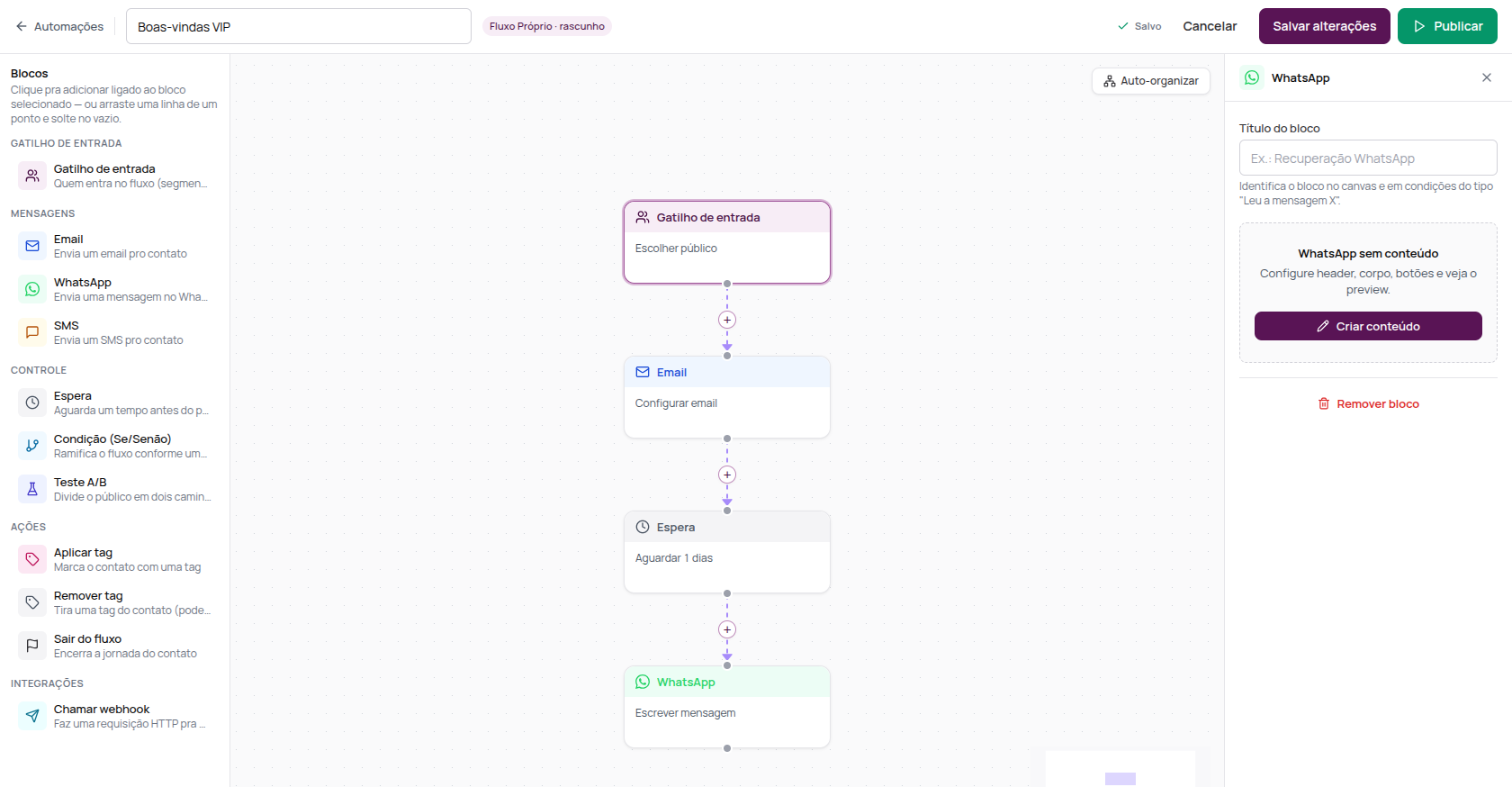Screen dimensions: 1512x787
Task: Focus the Título do bloco input field
Action: point(1368,158)
